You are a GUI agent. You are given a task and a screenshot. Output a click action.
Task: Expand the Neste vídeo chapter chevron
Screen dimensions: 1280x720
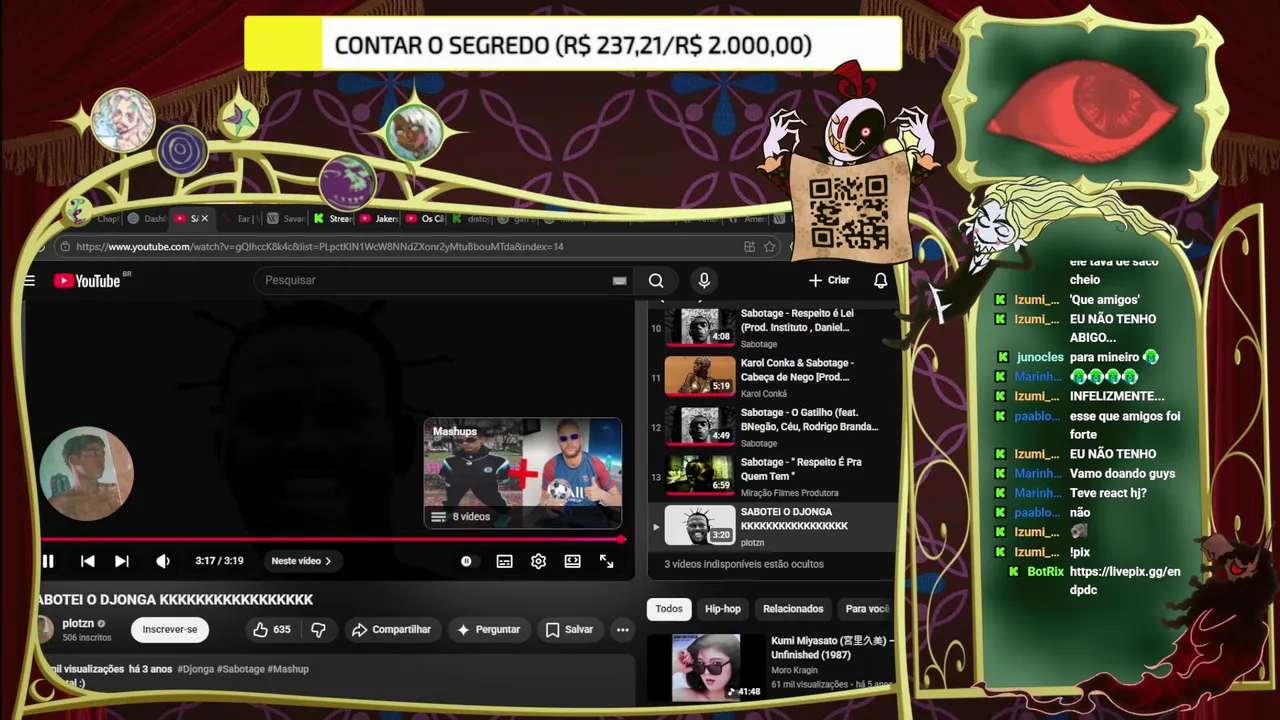coord(327,561)
